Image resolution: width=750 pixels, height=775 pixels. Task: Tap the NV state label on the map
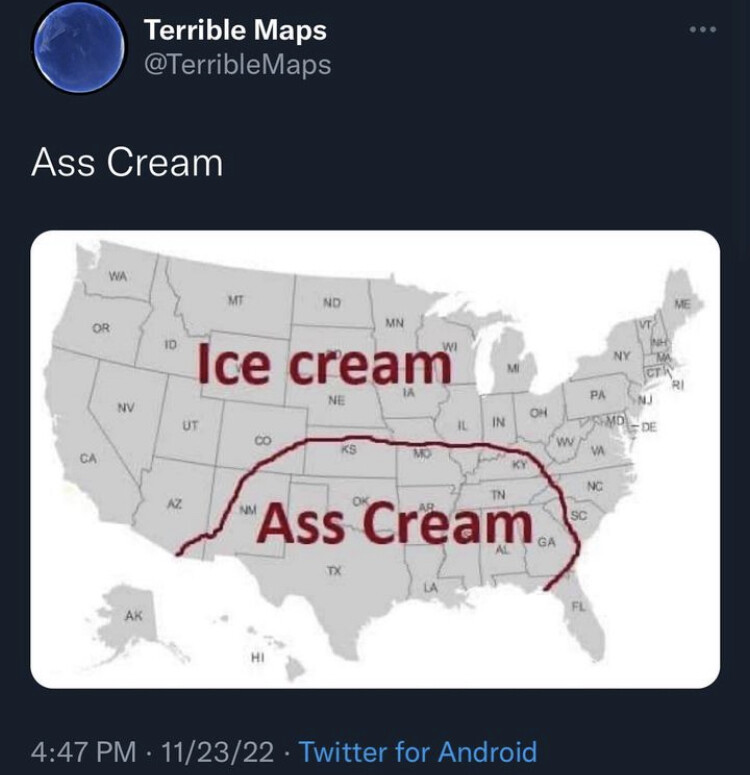(x=124, y=407)
